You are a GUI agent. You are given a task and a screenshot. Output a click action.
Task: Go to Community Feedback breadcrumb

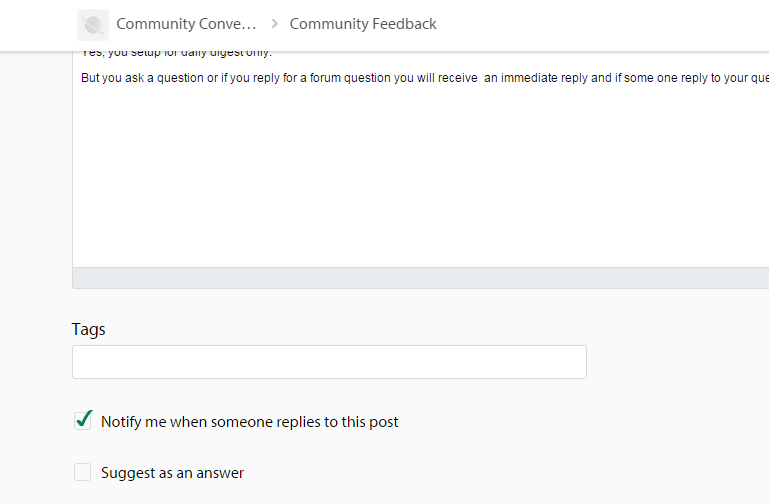coord(363,24)
